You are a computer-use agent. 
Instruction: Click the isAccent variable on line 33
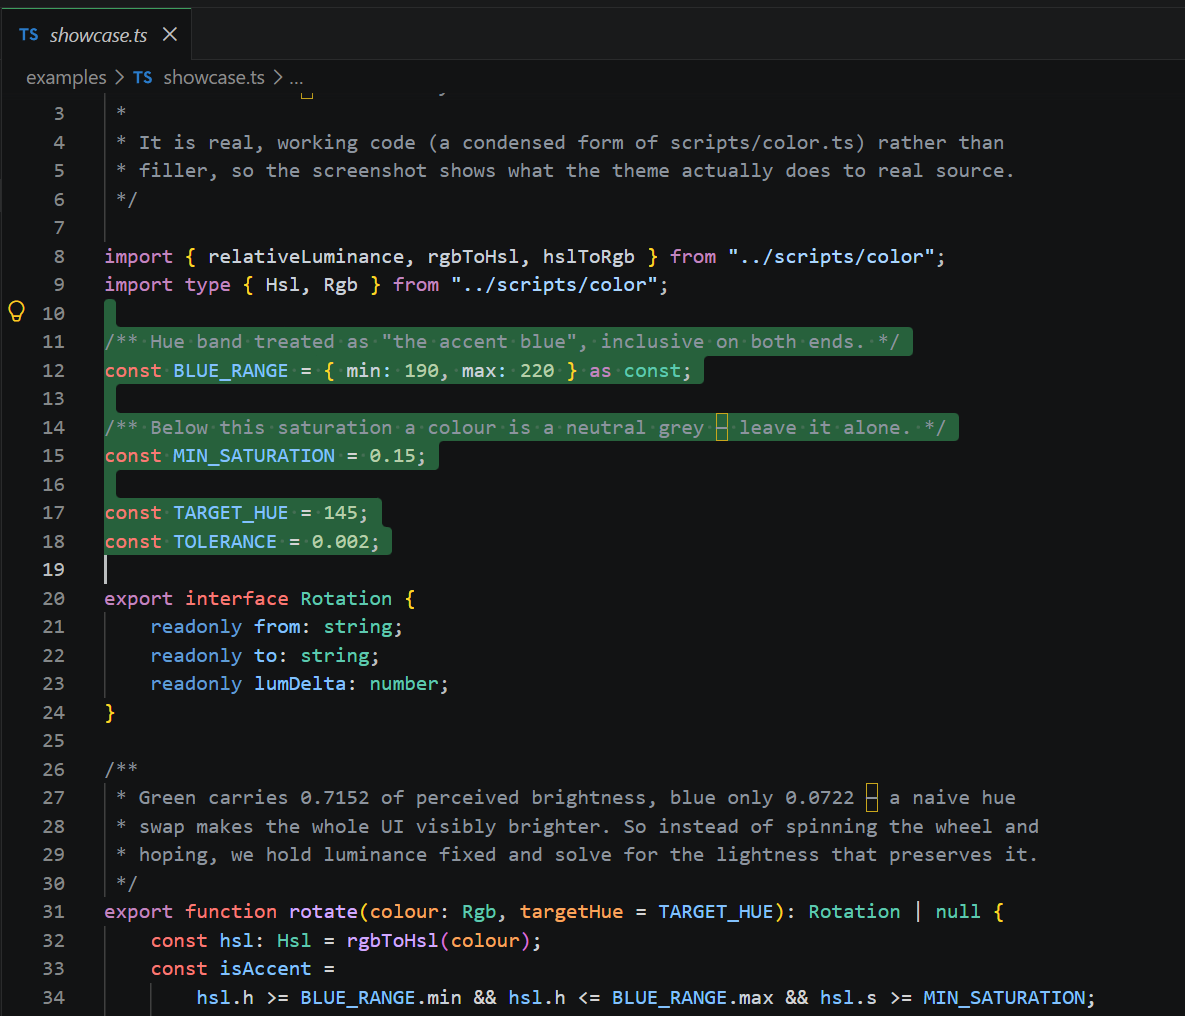pyautogui.click(x=265, y=969)
